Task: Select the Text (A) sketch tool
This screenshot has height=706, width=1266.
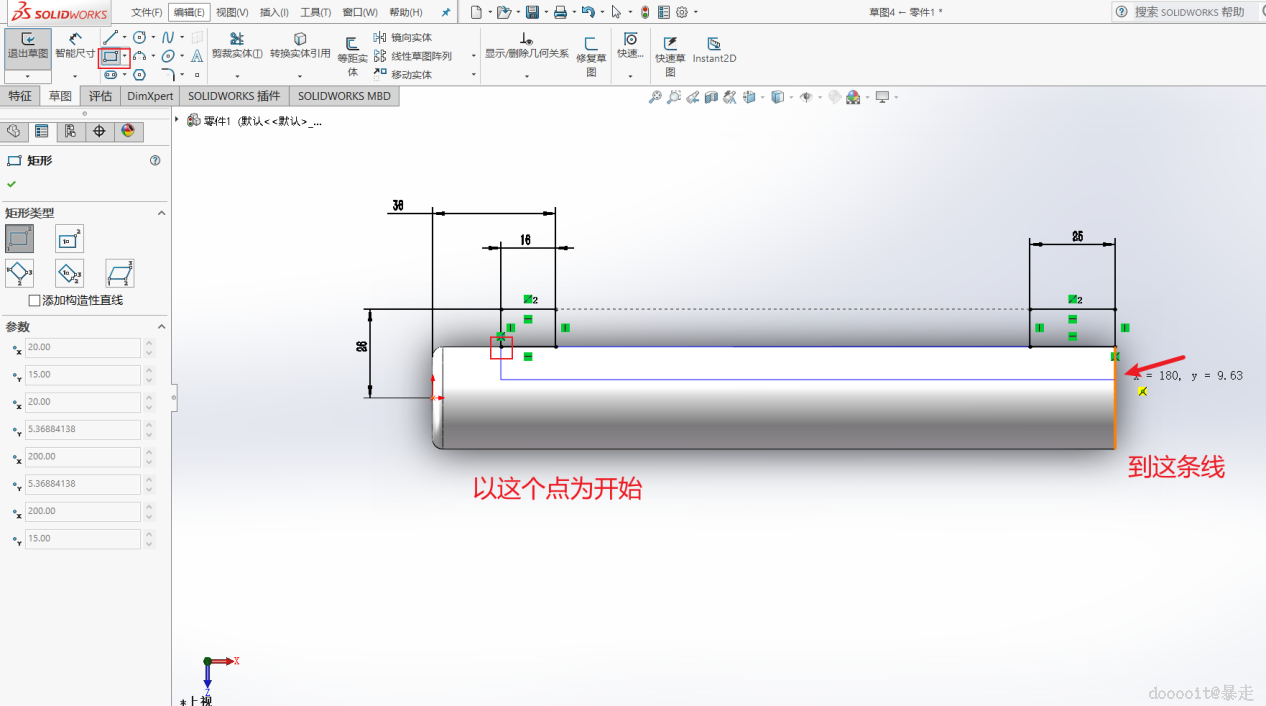Action: tap(197, 57)
